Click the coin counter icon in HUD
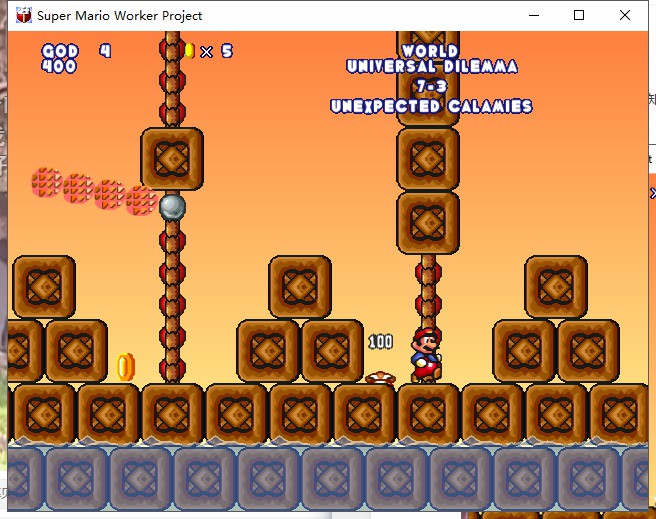Viewport: 656px width, 519px height. (x=190, y=51)
